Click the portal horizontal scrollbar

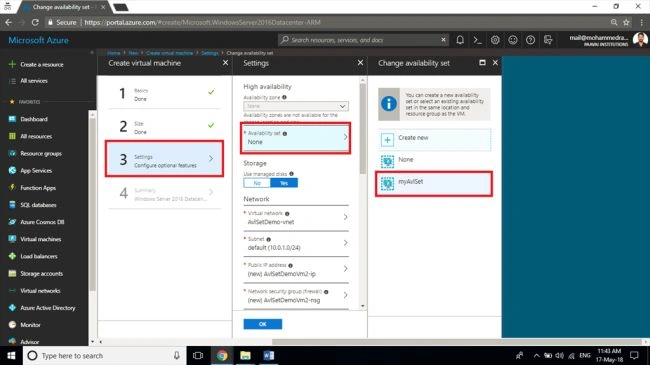click(x=456, y=342)
